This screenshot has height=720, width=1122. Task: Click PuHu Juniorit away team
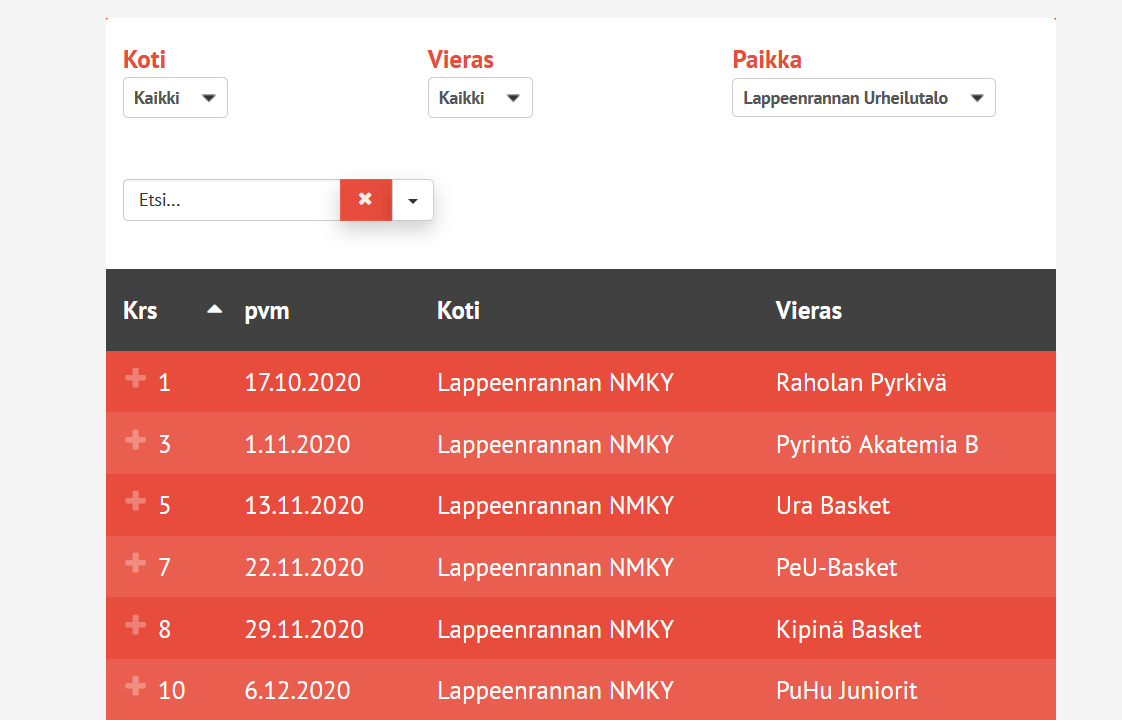(847, 691)
